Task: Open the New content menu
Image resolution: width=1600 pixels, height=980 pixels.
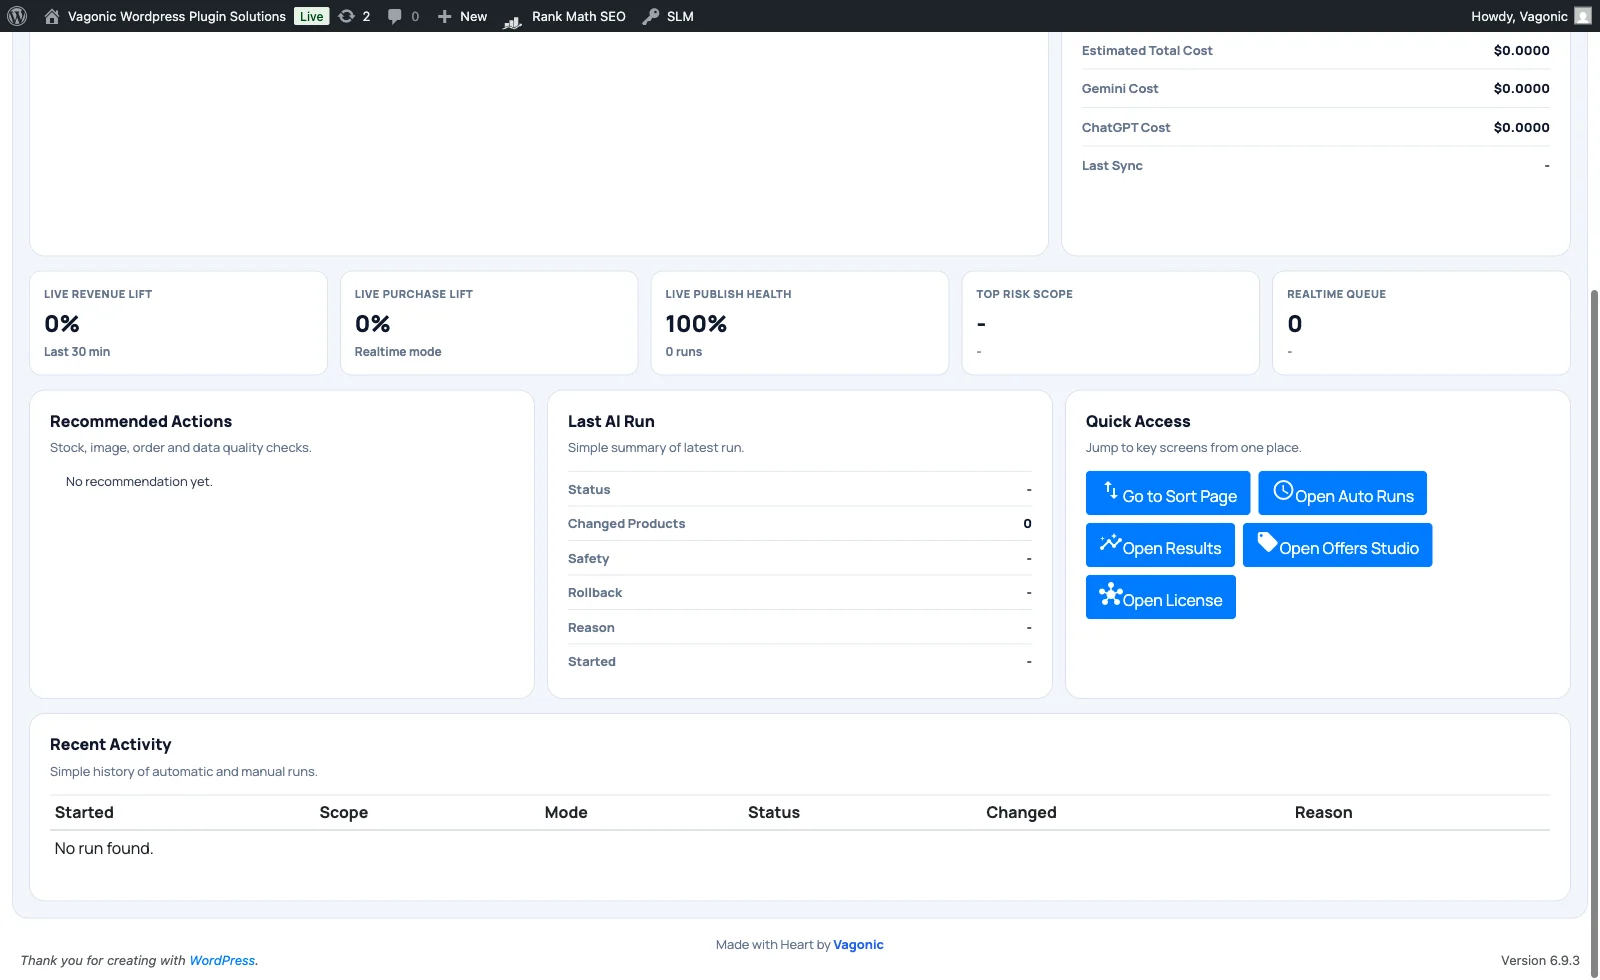Action: click(462, 16)
